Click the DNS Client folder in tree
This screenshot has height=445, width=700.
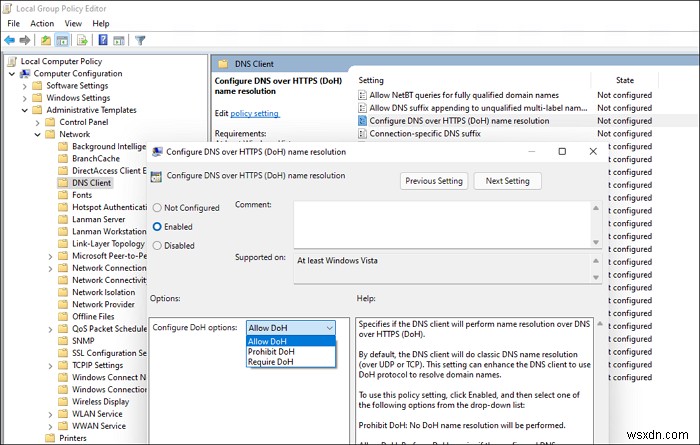(91, 183)
